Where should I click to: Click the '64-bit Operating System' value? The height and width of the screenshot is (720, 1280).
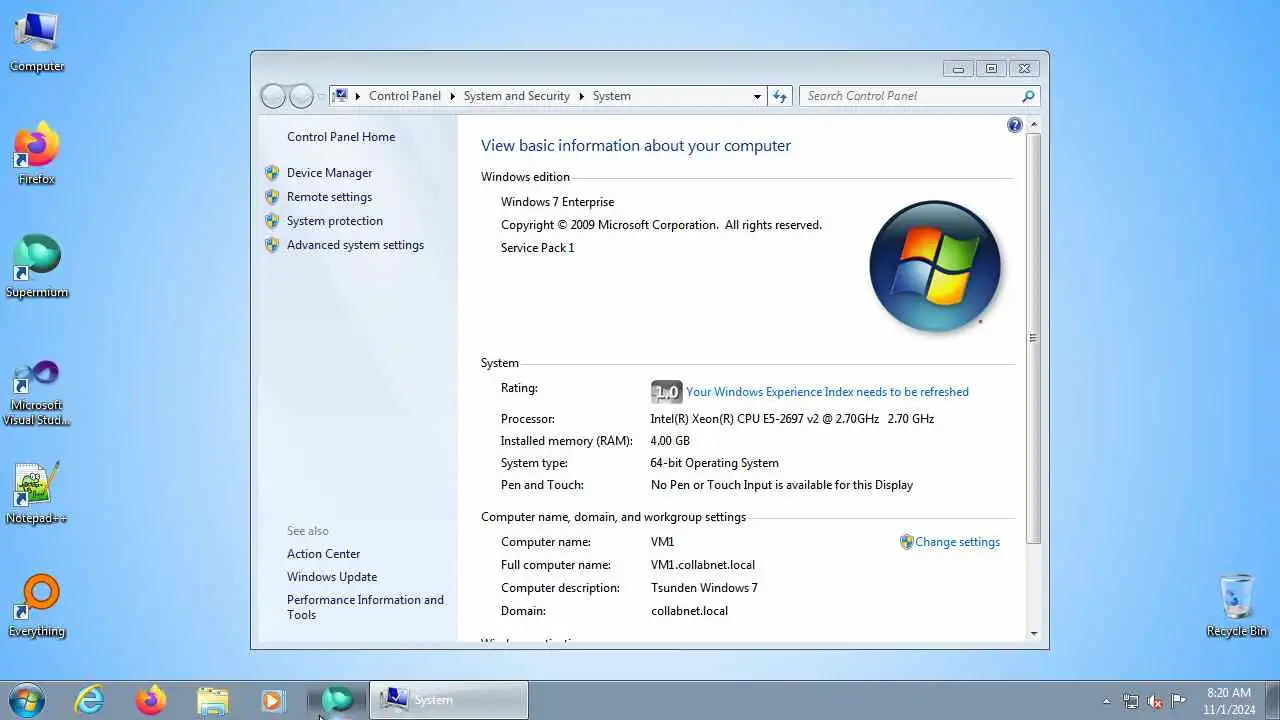[x=714, y=463]
